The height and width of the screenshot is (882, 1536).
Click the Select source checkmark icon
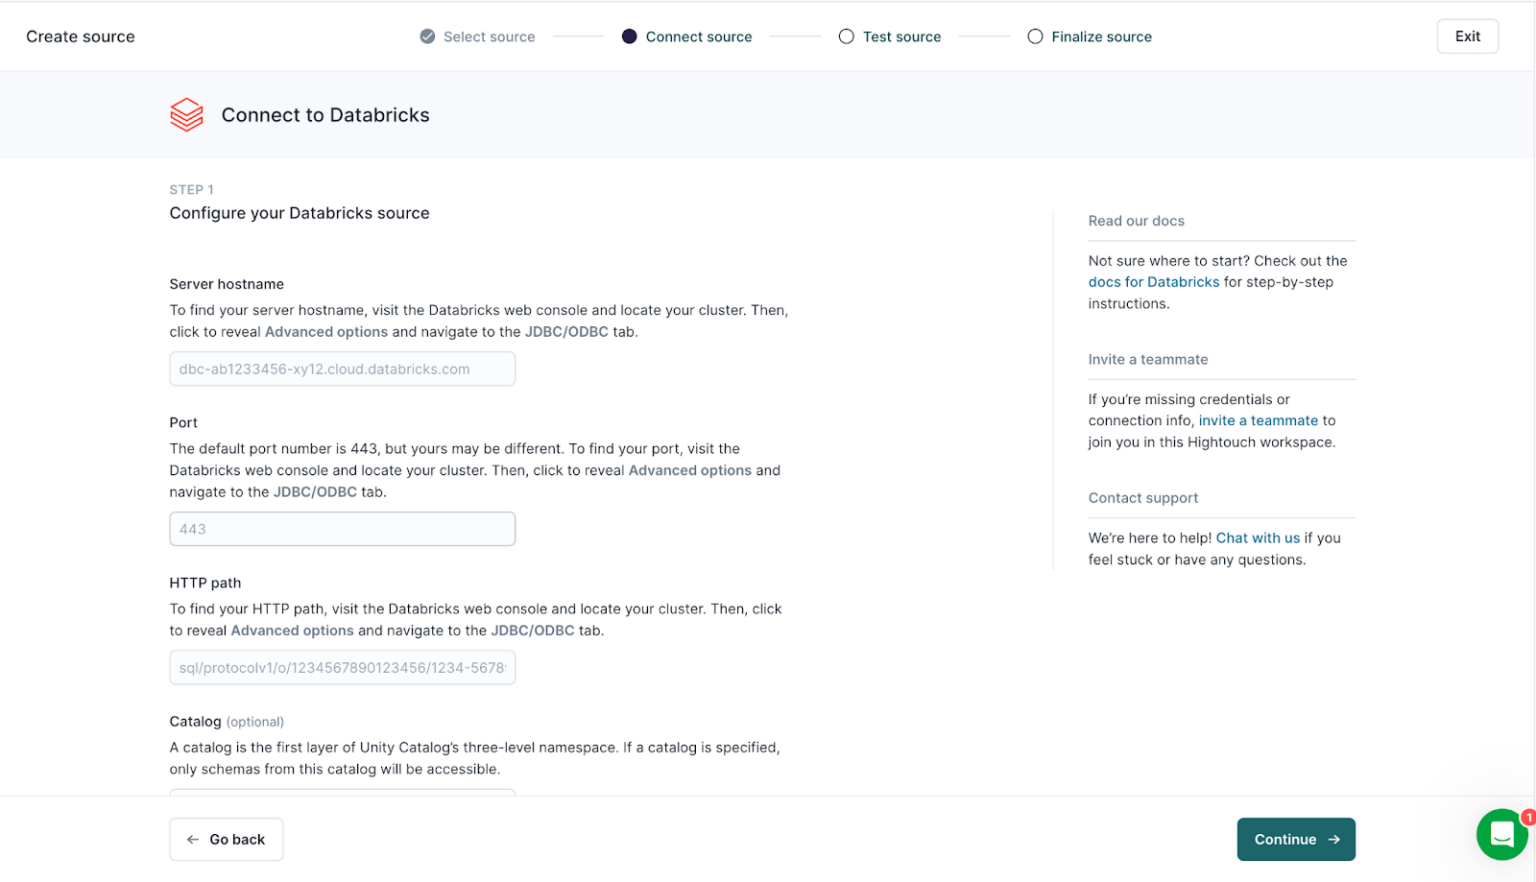tap(427, 37)
